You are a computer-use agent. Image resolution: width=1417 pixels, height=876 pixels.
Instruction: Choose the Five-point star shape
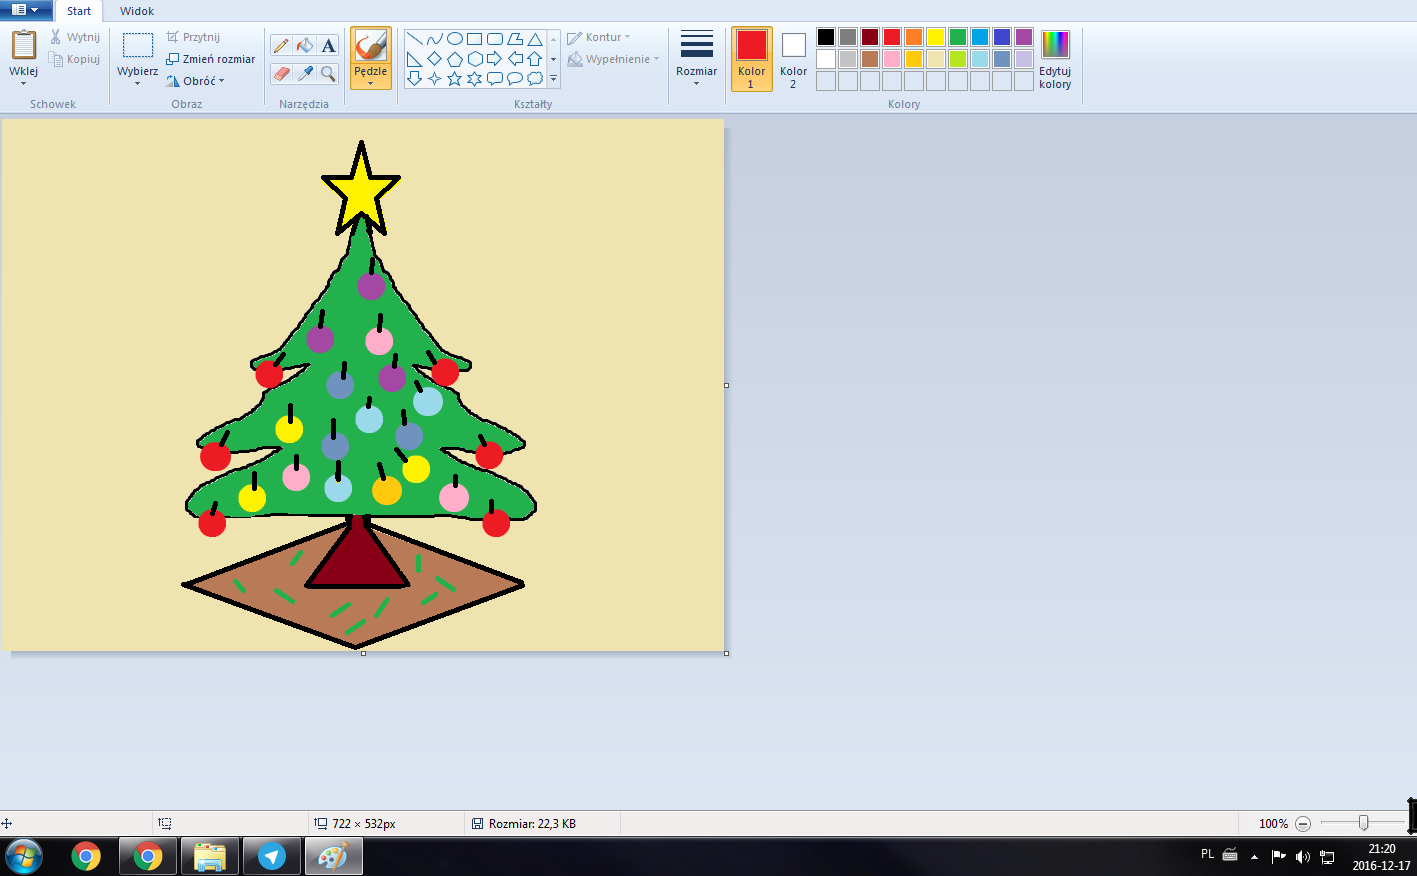point(454,78)
